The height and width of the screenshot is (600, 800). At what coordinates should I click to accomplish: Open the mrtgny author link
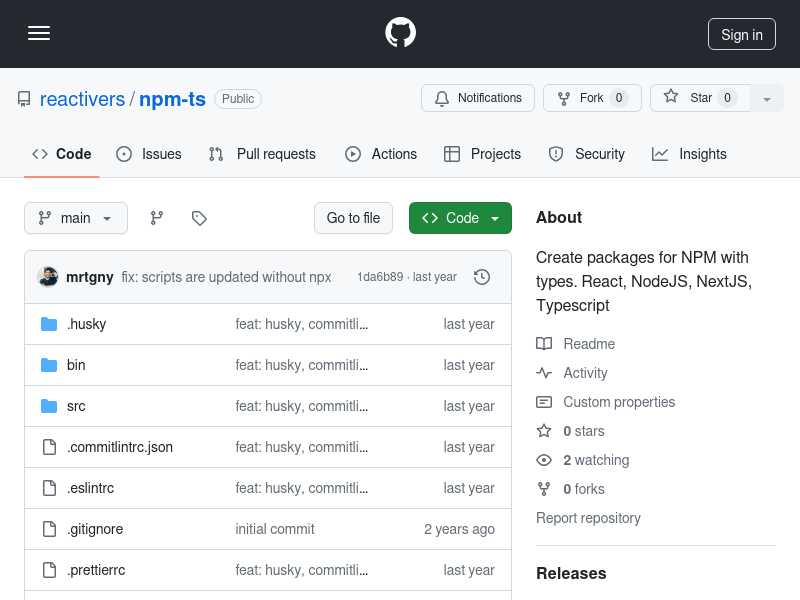[90, 277]
